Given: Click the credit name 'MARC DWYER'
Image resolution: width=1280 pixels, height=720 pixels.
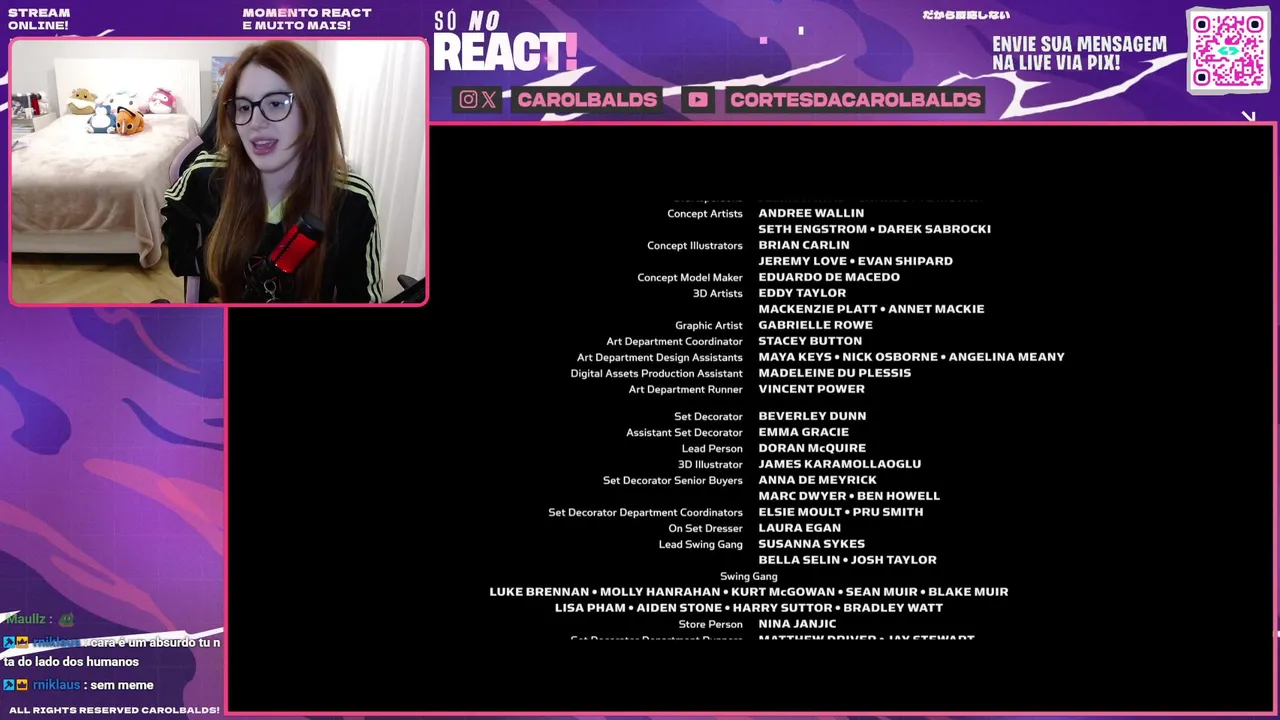Looking at the screenshot, I should pos(802,496).
